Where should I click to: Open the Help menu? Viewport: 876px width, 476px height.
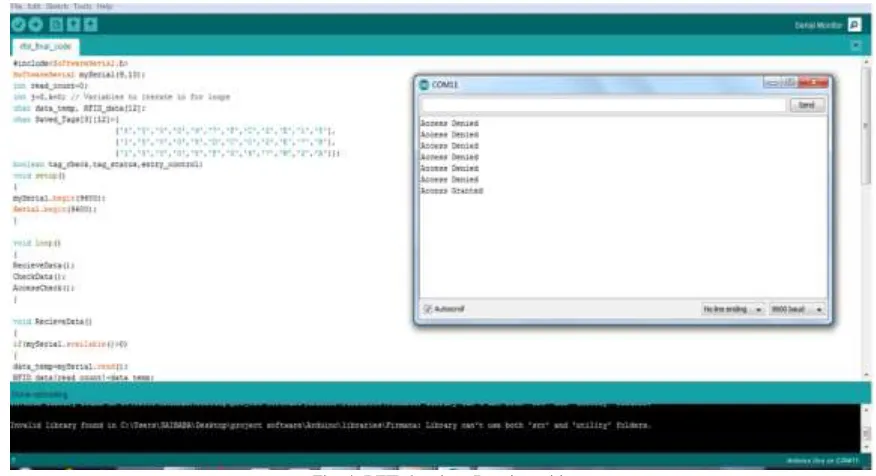[104, 6]
